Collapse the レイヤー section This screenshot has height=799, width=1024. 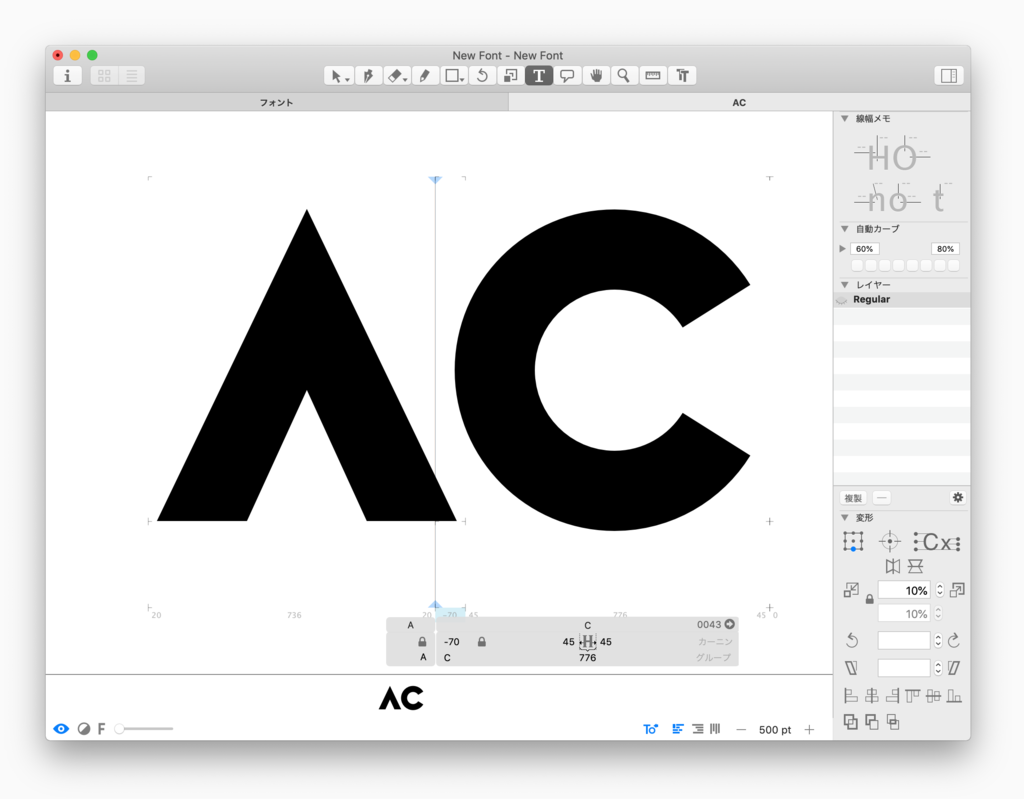pos(844,285)
